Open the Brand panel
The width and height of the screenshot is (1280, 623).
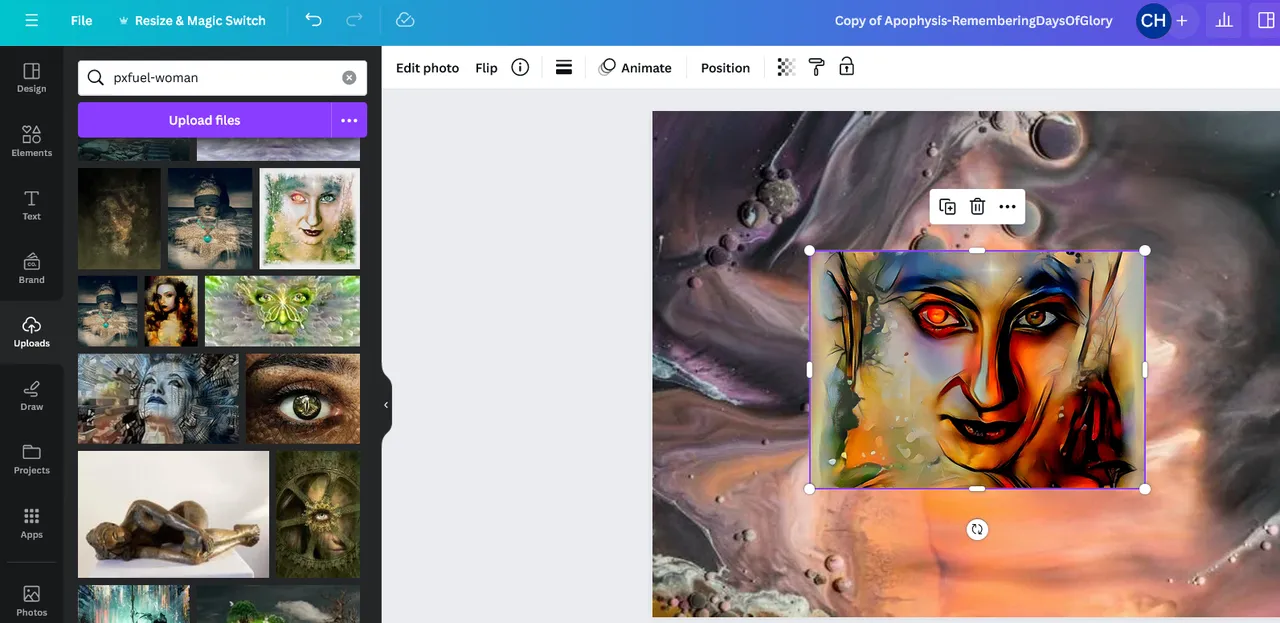coord(32,268)
